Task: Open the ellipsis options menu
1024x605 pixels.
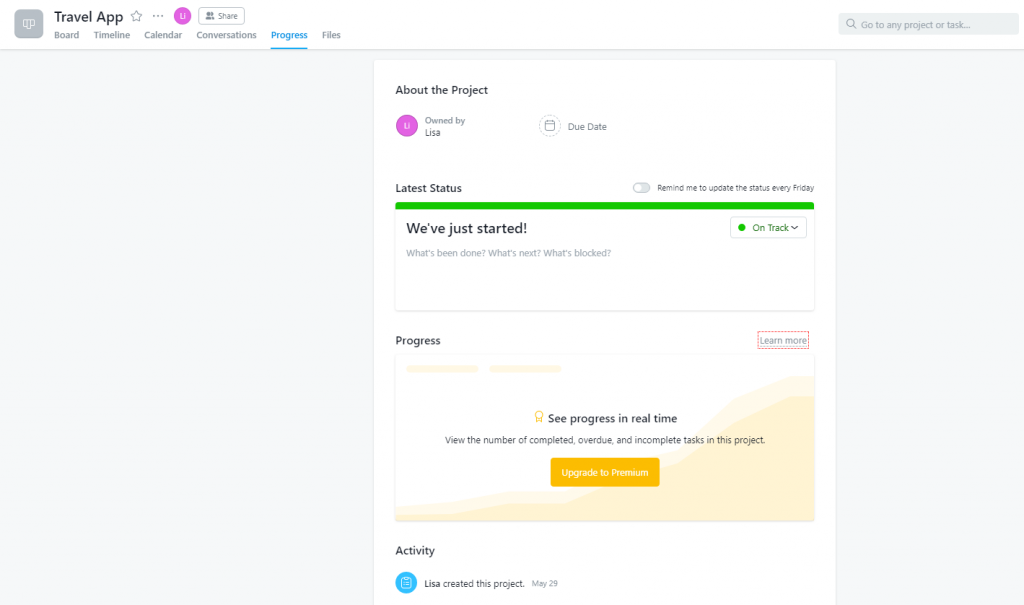Action: tap(157, 15)
